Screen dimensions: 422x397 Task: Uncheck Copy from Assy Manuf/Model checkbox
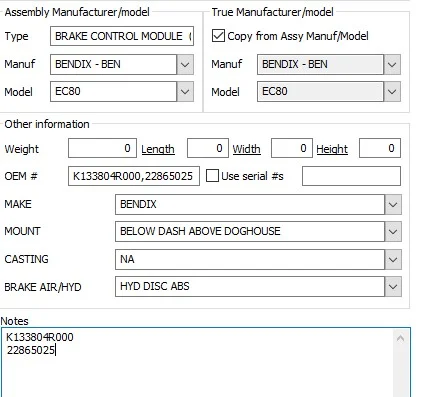click(x=218, y=36)
